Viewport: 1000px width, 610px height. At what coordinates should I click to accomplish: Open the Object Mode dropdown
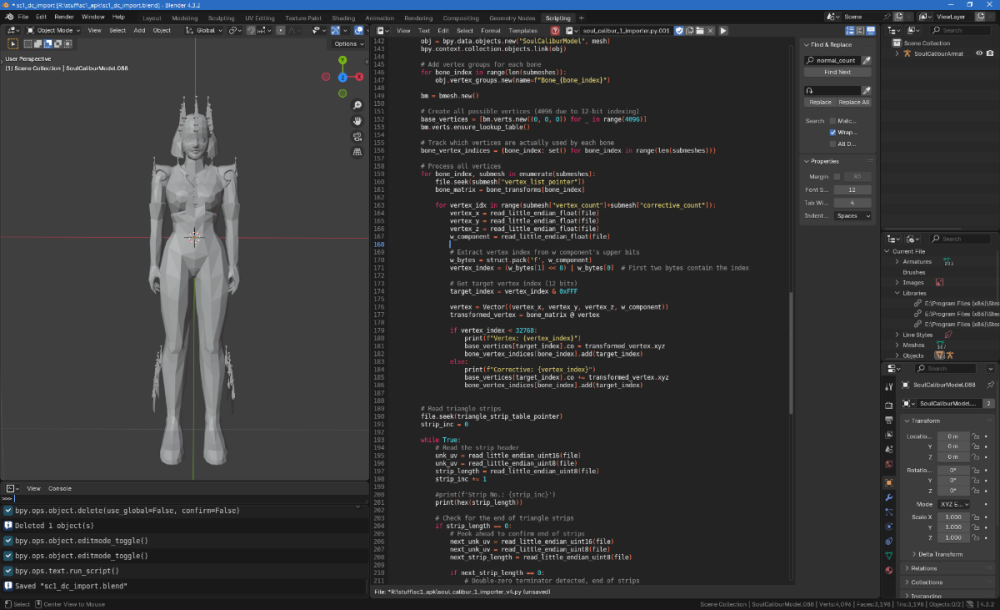click(56, 30)
